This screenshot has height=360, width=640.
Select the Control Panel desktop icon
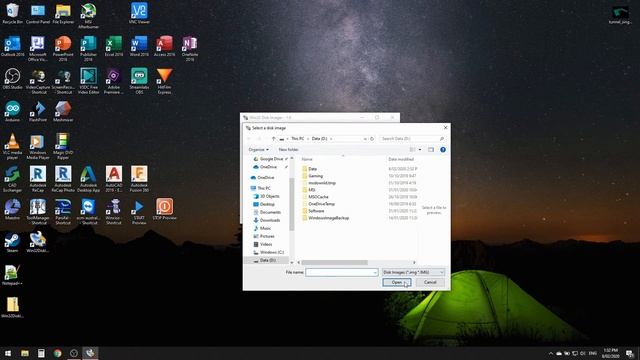(x=38, y=13)
